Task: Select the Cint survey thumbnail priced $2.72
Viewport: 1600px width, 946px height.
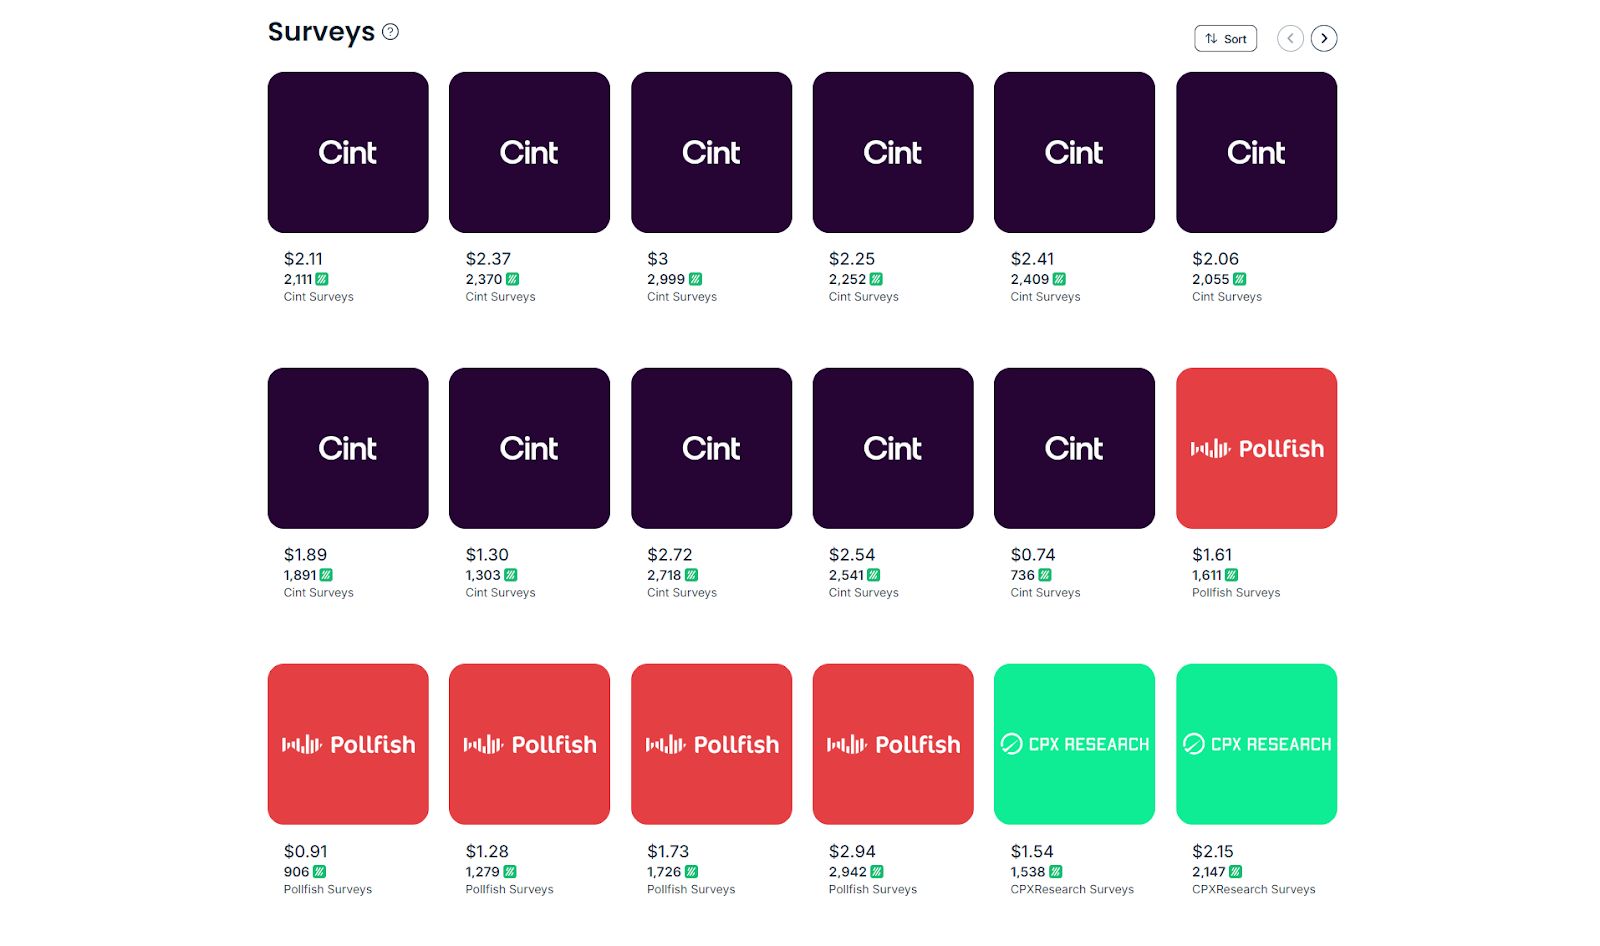Action: [711, 448]
